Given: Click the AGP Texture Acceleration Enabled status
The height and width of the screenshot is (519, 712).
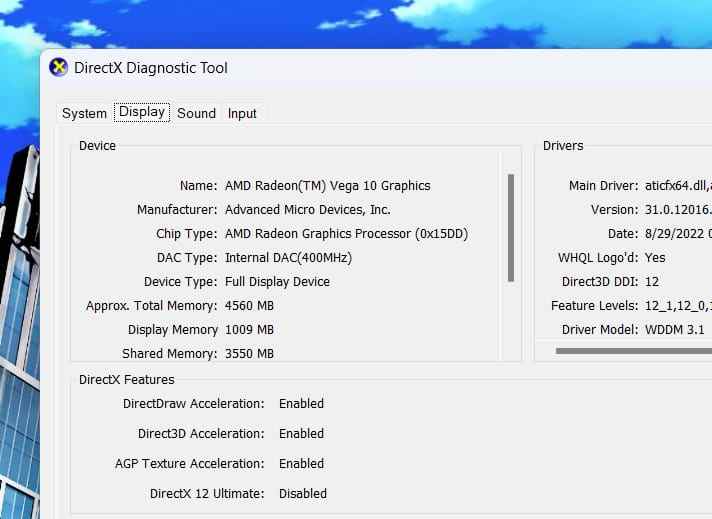Looking at the screenshot, I should click(302, 464).
